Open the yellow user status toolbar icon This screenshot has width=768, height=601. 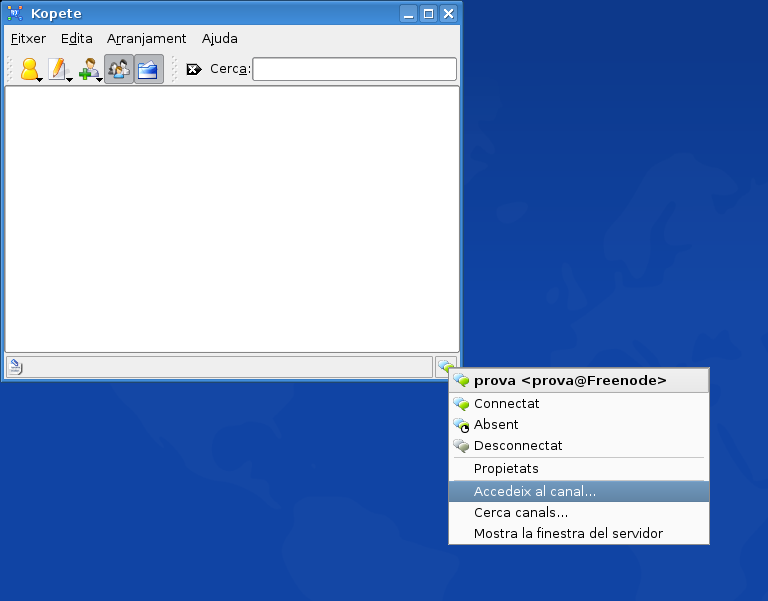point(29,69)
